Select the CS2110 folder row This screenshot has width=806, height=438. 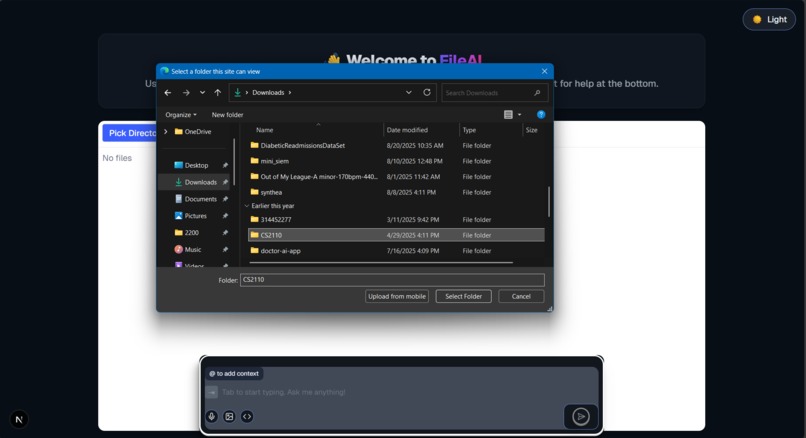tap(396, 235)
